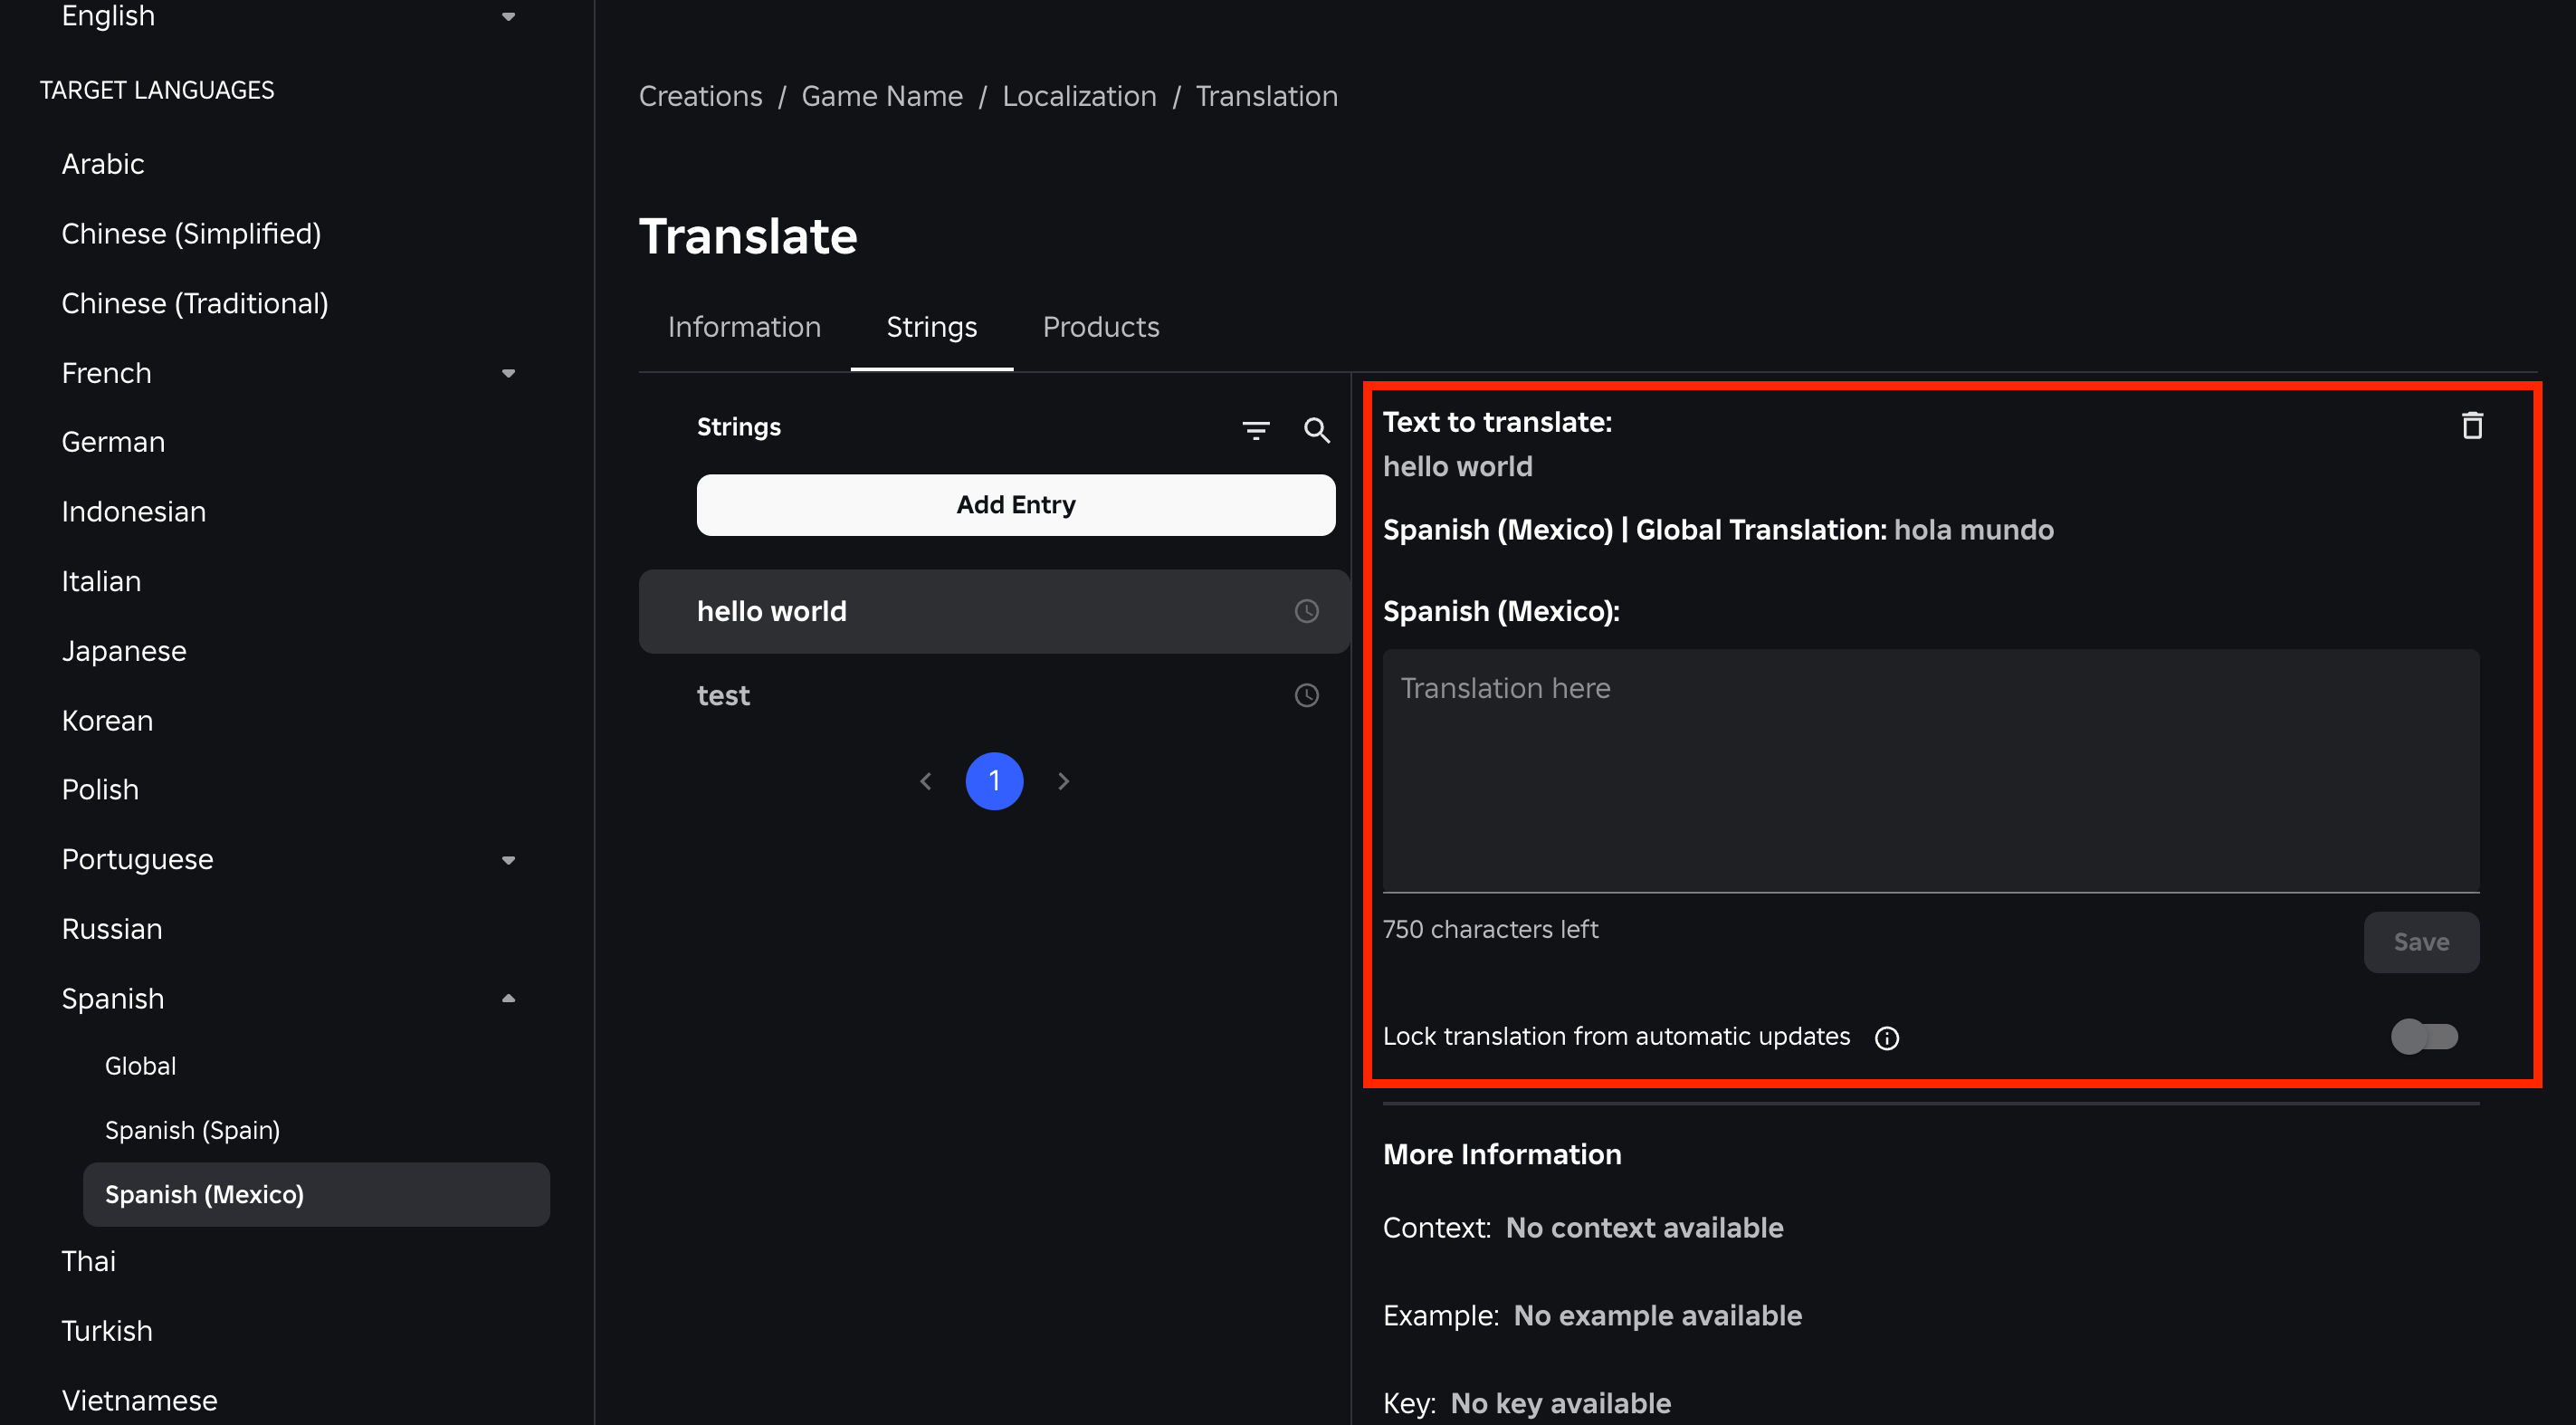Select Spanish (Spain) in sidebar
The width and height of the screenshot is (2576, 1425).
pyautogui.click(x=192, y=1130)
